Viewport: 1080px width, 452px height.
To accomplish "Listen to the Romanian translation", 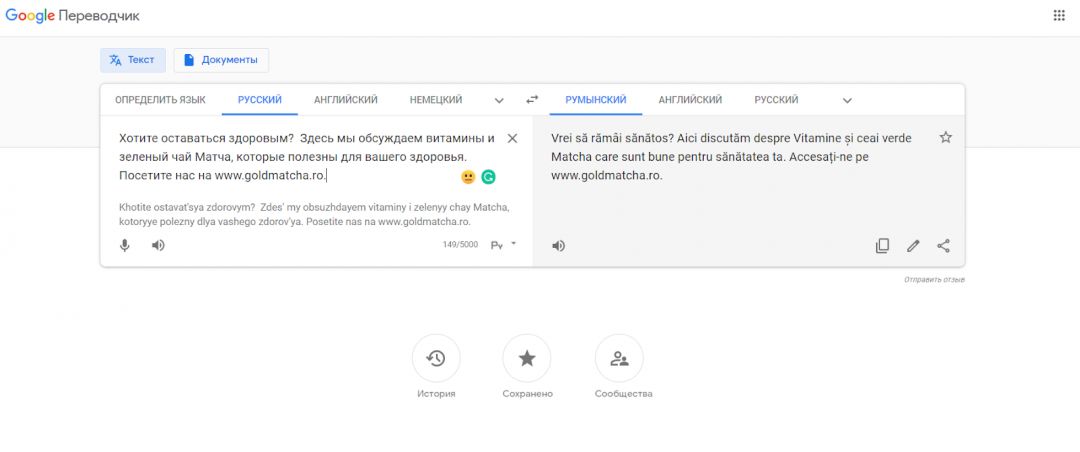I will [559, 245].
